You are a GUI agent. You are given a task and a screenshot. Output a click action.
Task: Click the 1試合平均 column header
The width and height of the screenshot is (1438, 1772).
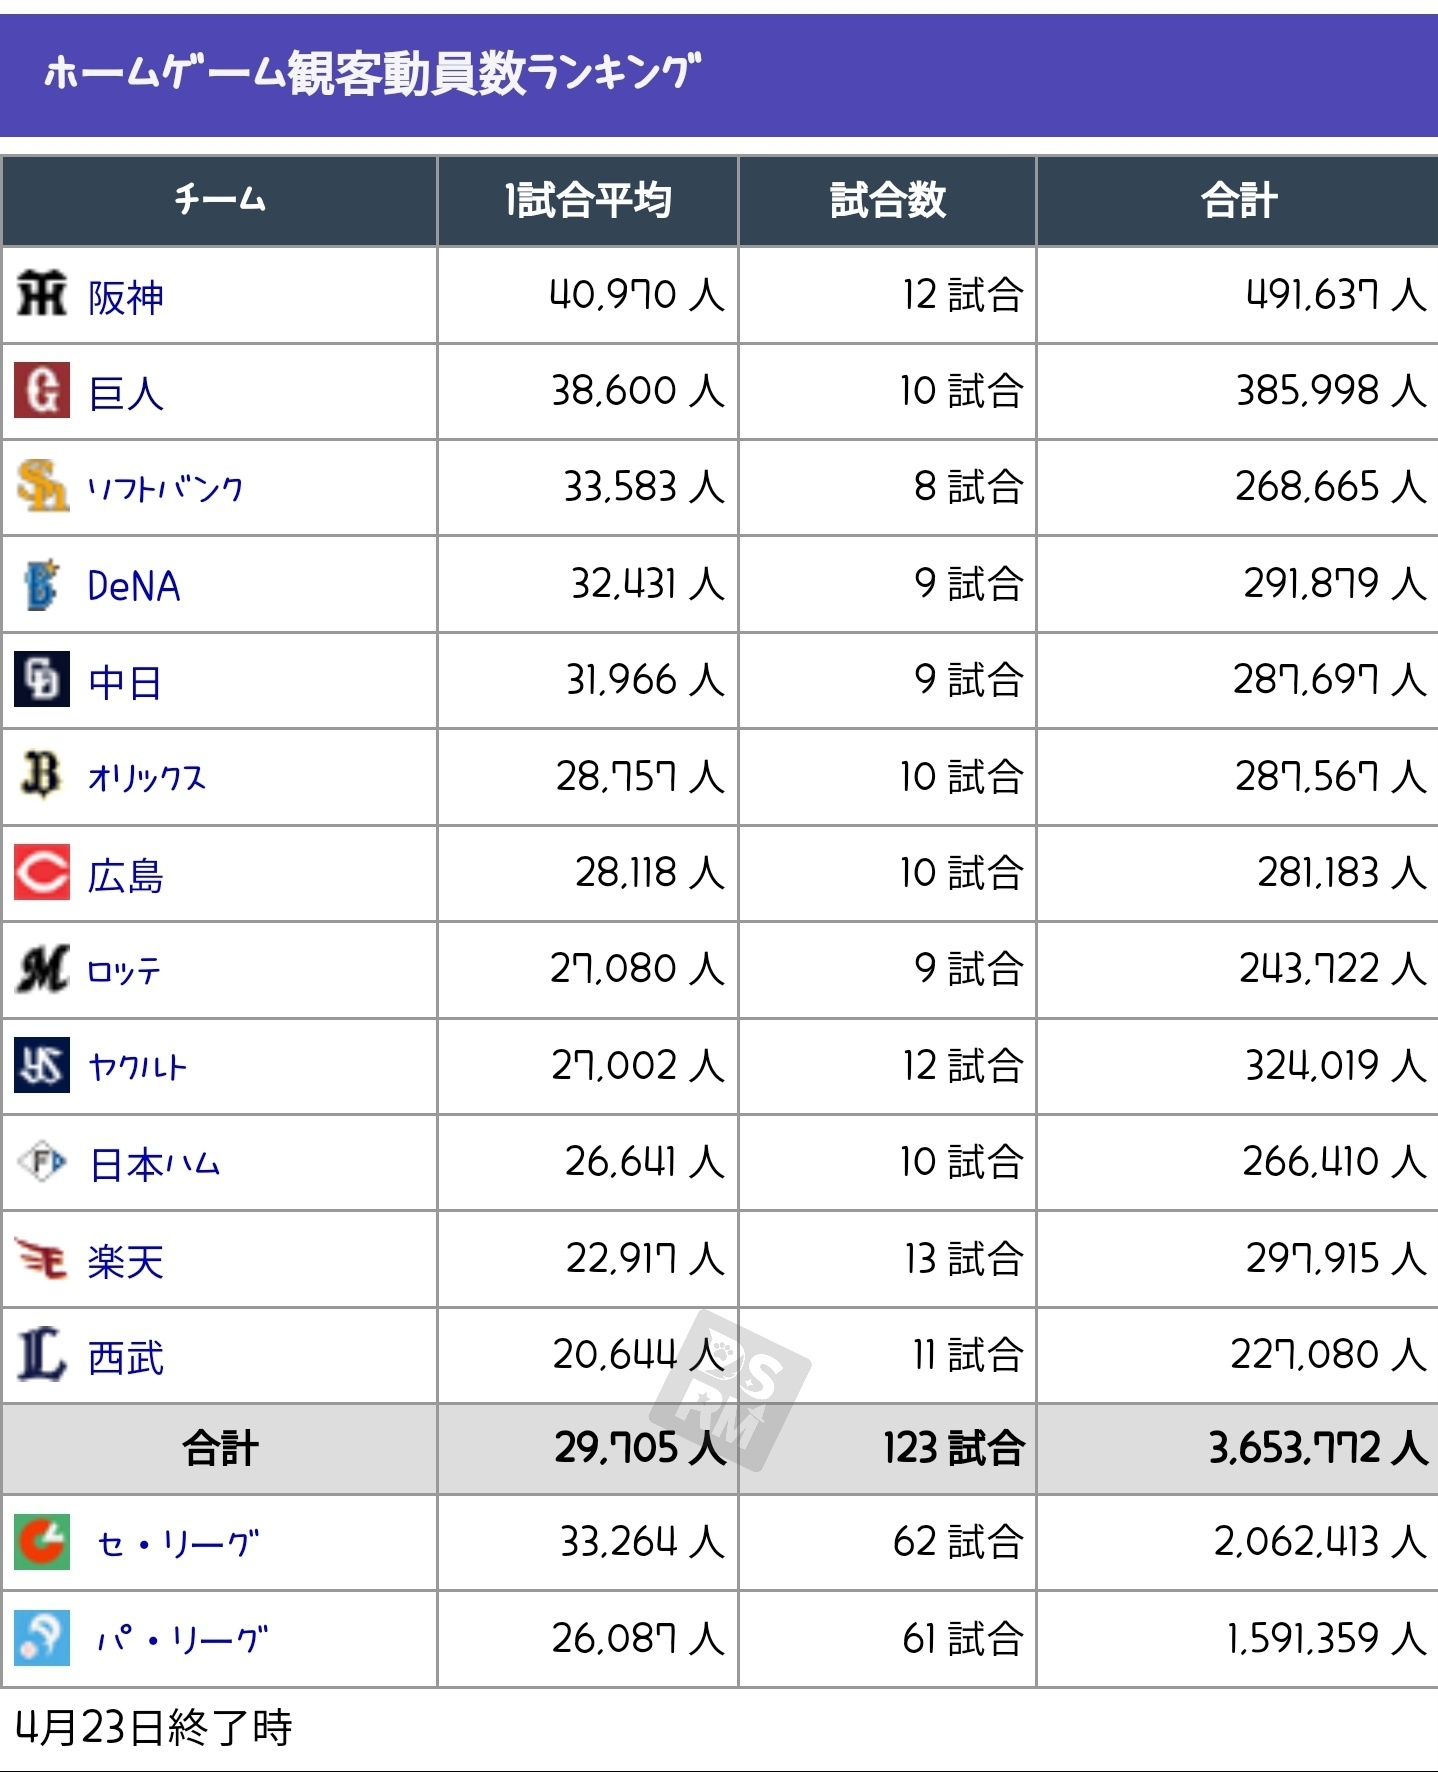[x=588, y=201]
